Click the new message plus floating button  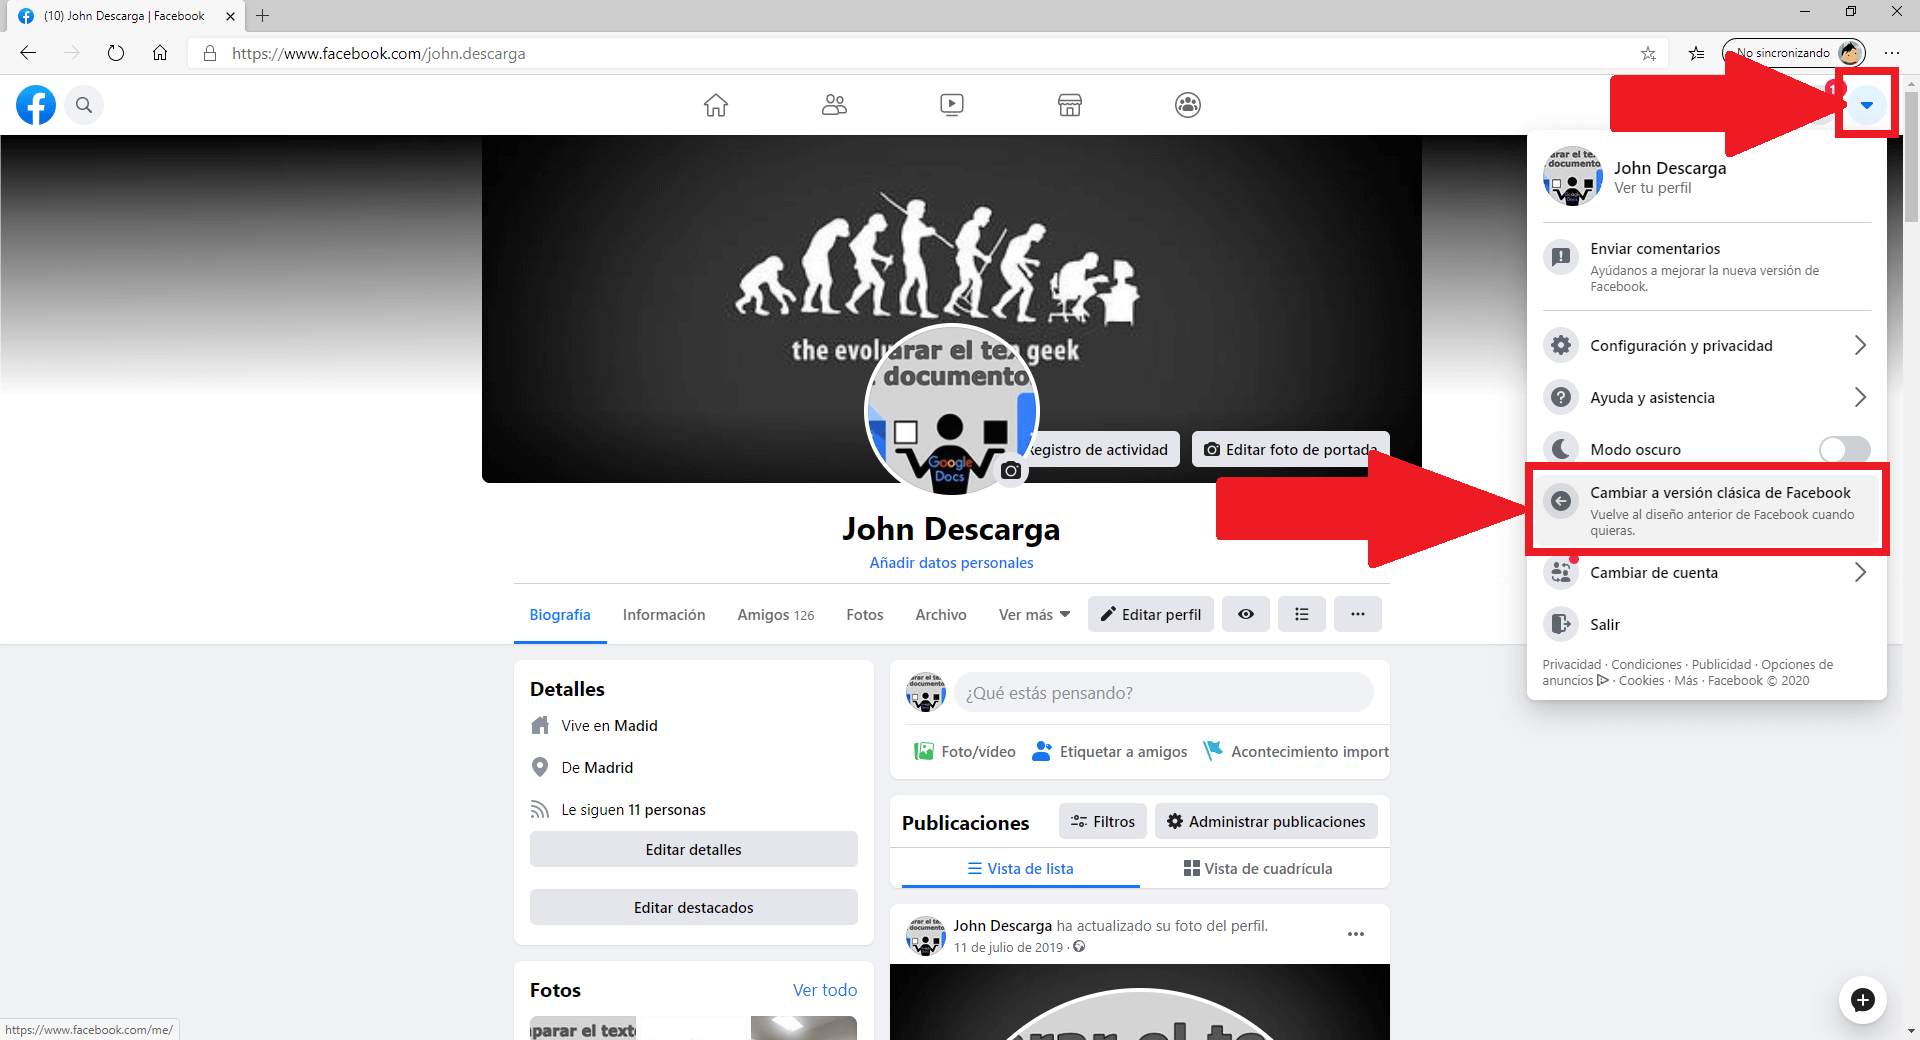coord(1862,1000)
